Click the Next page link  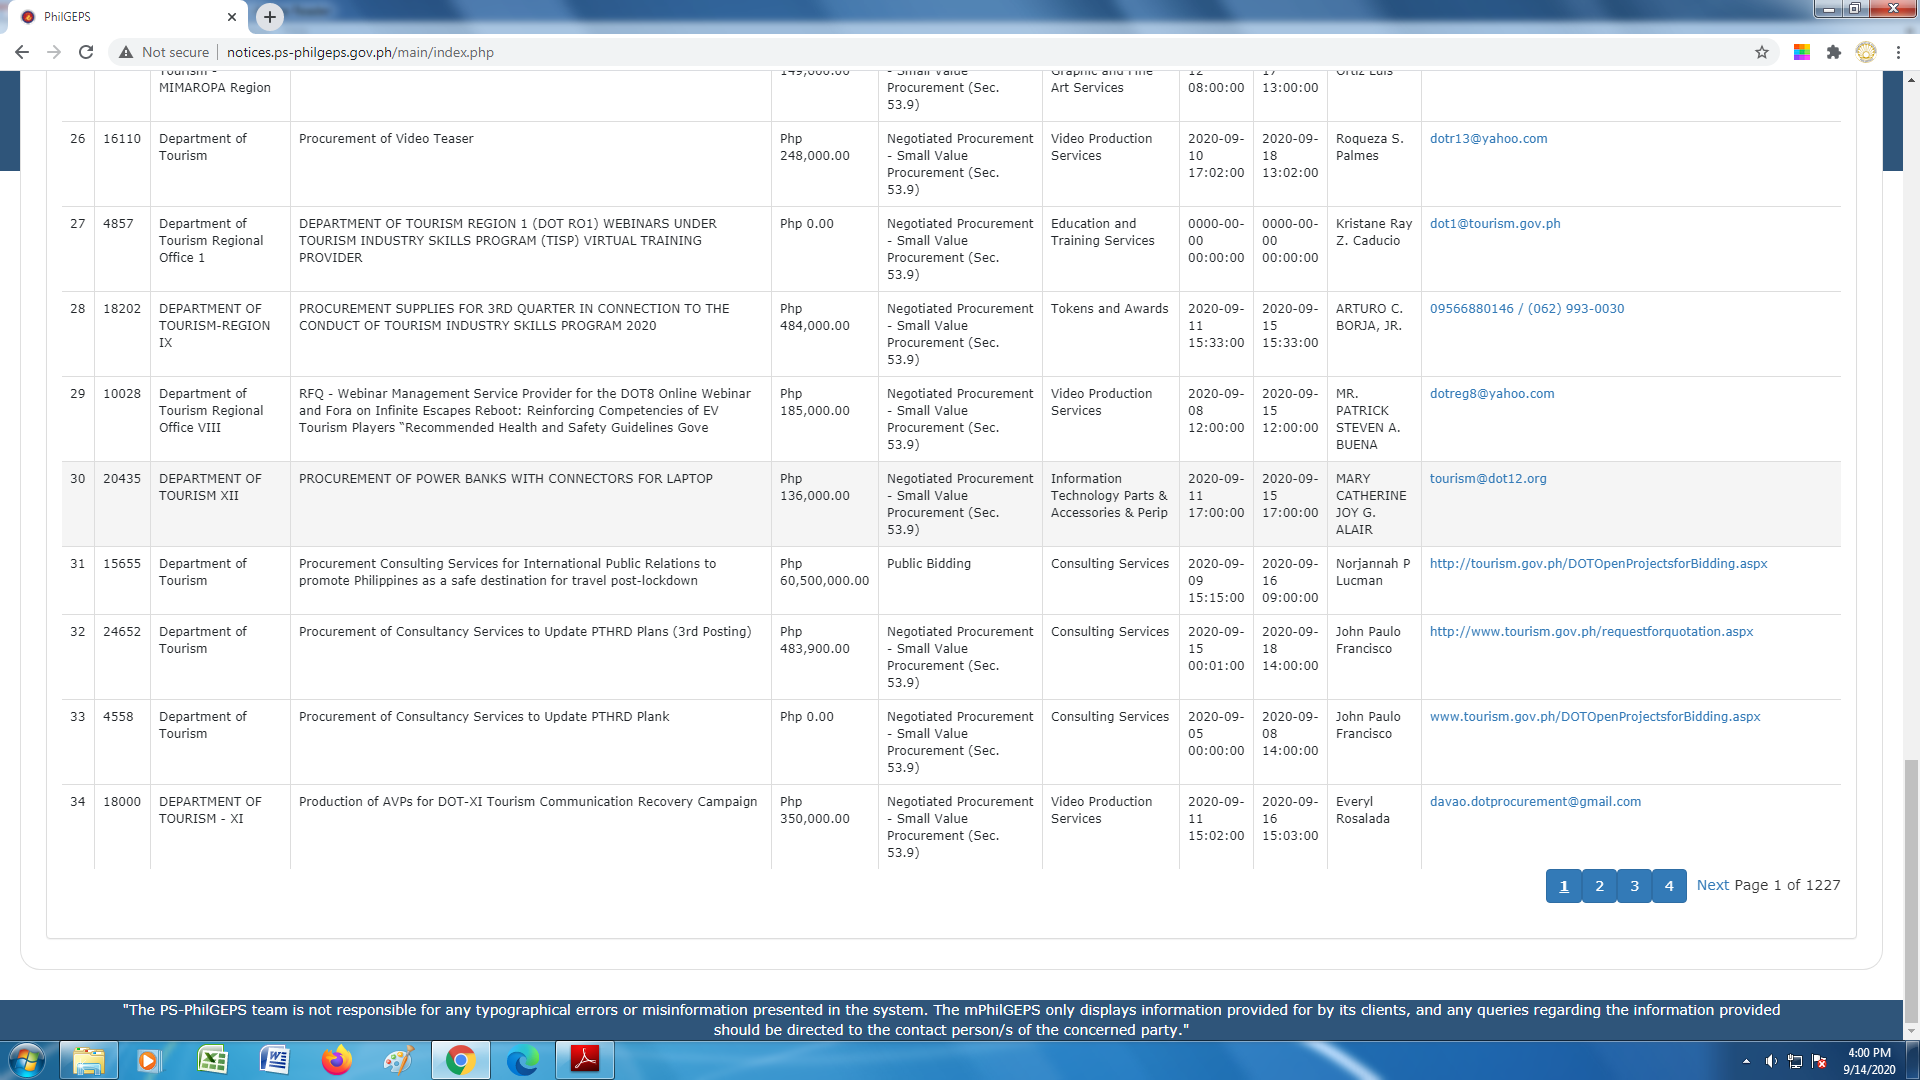[x=1713, y=885]
